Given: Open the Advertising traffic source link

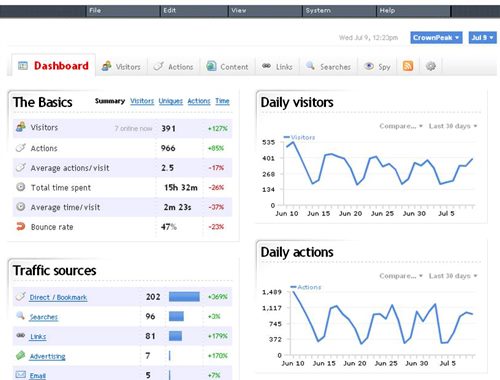Looking at the screenshot, I should tap(47, 356).
